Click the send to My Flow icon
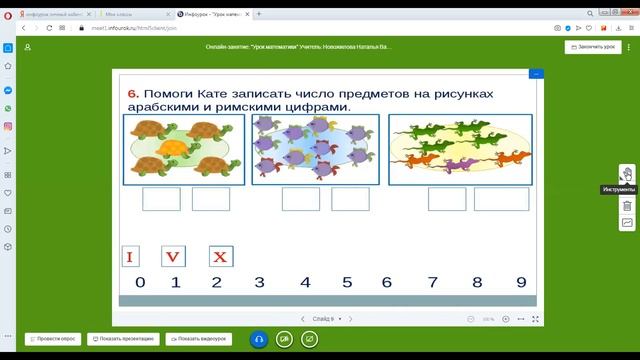This screenshot has width=640, height=360. (x=578, y=28)
